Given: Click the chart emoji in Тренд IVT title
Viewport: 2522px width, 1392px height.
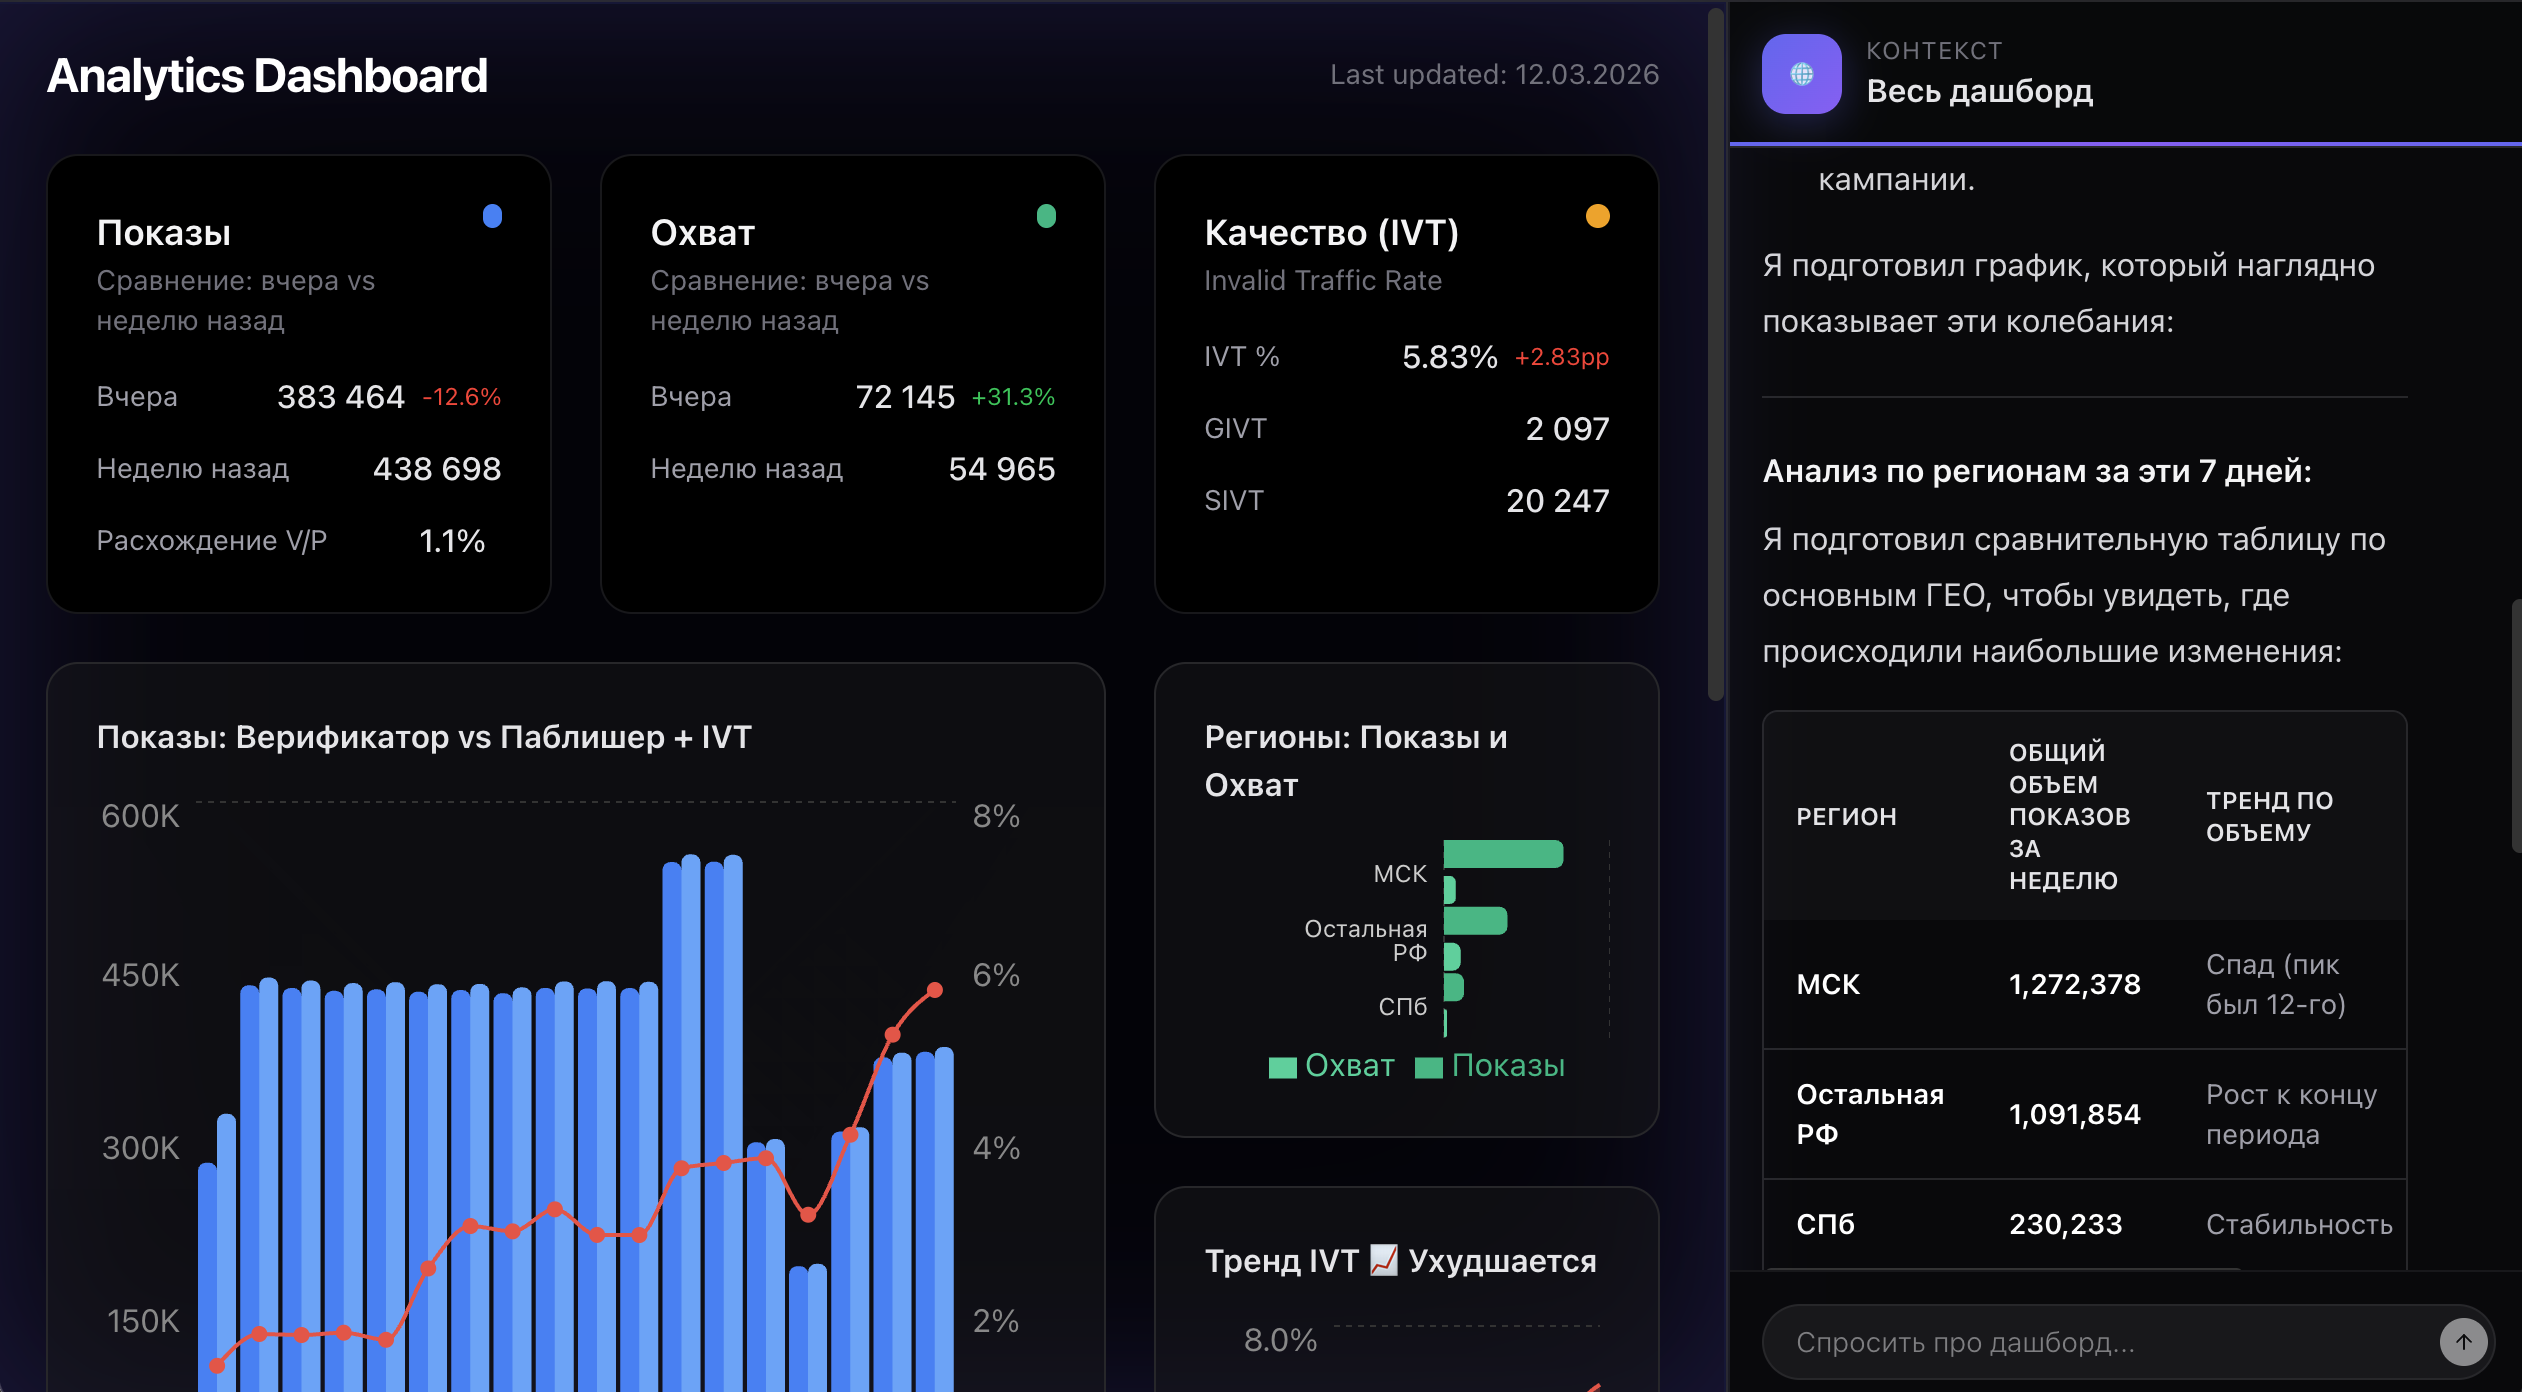Looking at the screenshot, I should tap(1383, 1260).
